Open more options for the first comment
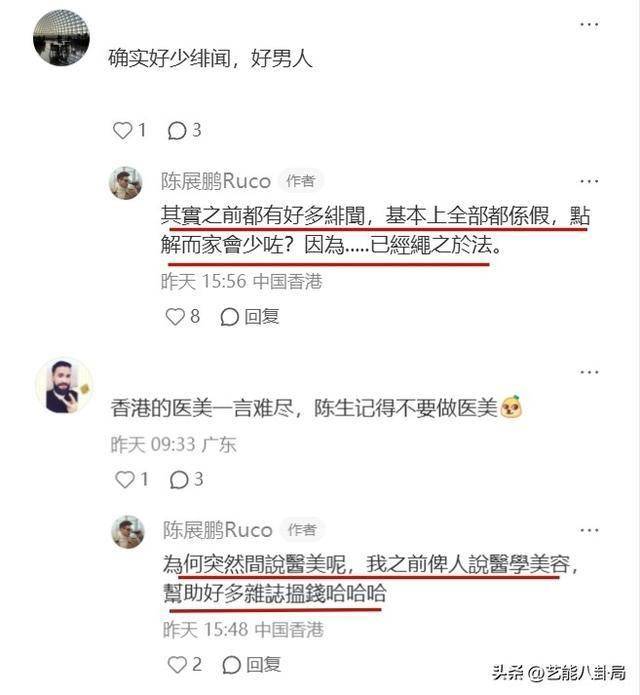Screen dimensions: 640x695 [589, 24]
